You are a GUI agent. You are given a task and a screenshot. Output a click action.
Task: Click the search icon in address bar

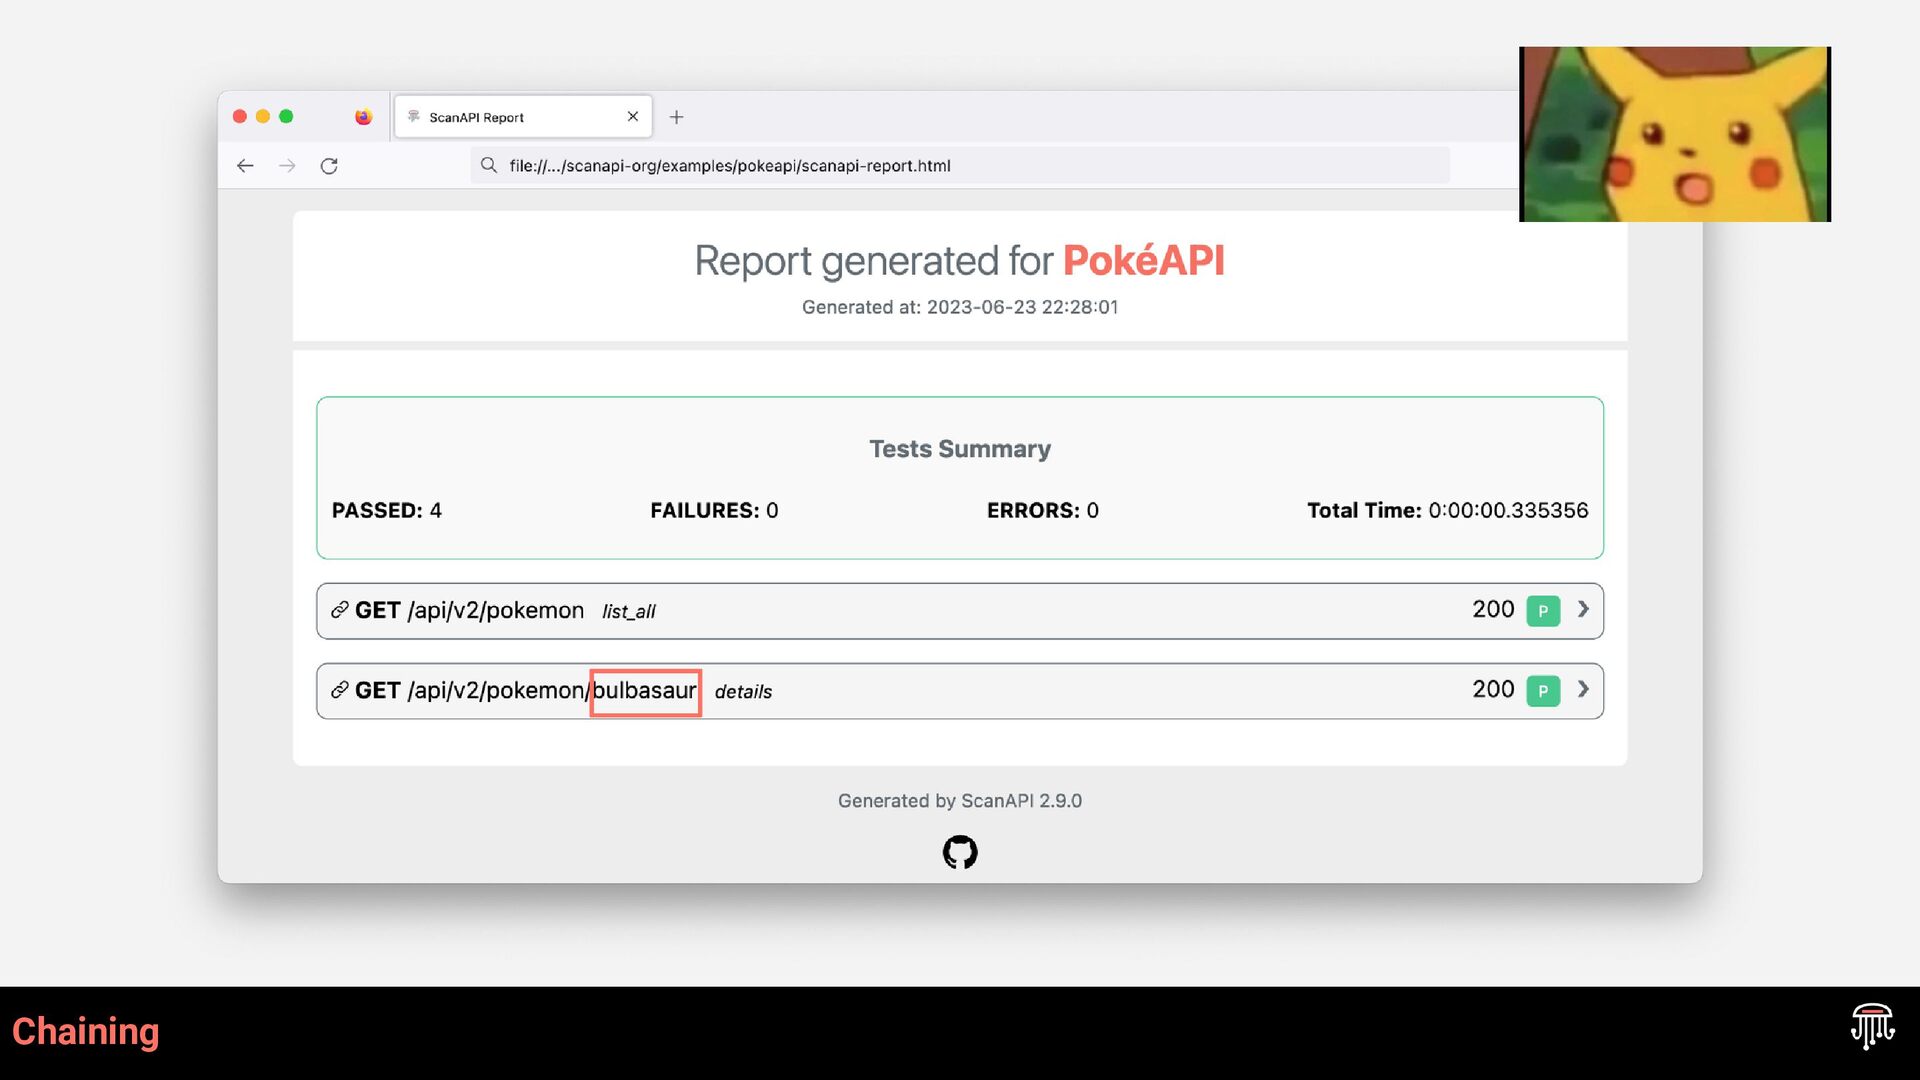click(488, 166)
